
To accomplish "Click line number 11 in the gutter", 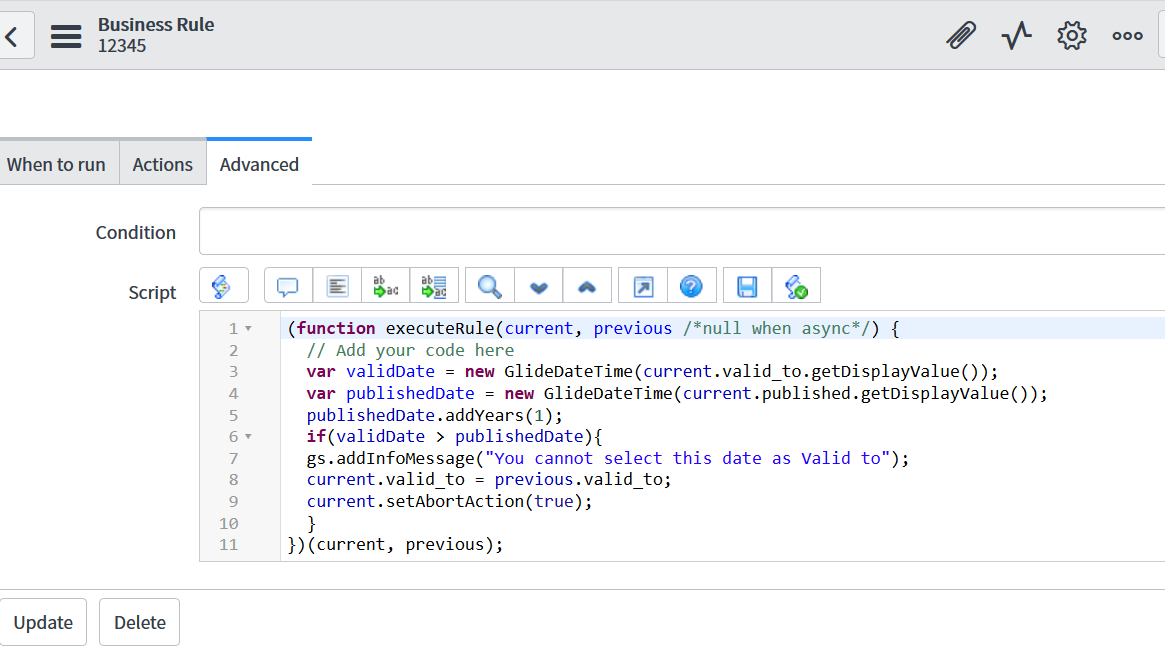I will click(x=229, y=544).
